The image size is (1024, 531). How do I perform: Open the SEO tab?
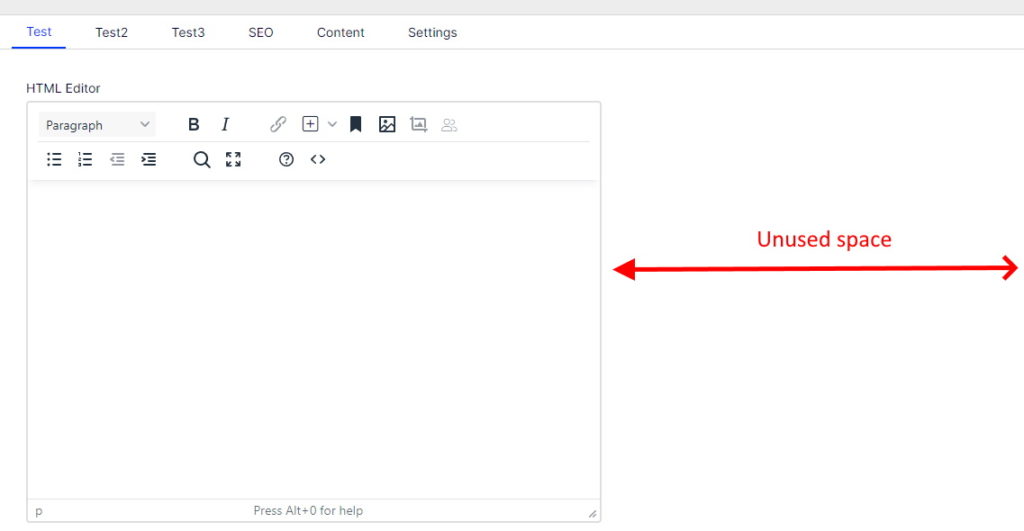click(261, 33)
